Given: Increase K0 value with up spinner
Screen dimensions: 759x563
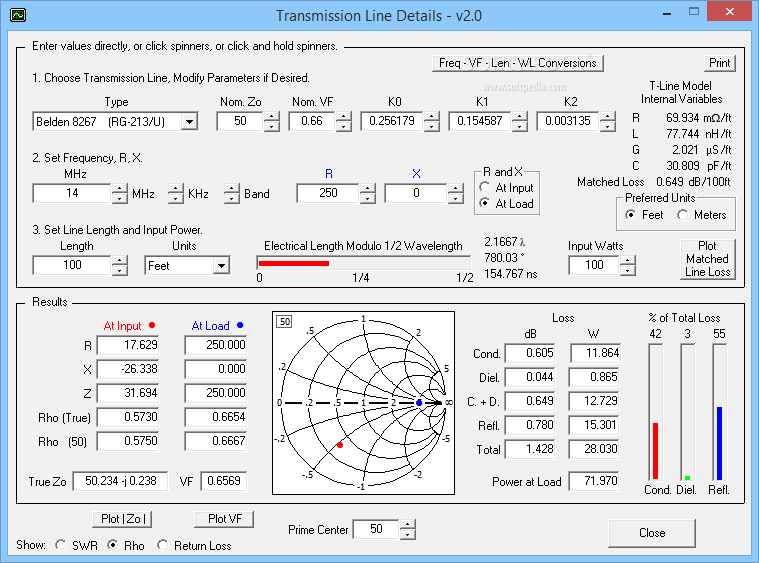Looking at the screenshot, I should (432, 116).
